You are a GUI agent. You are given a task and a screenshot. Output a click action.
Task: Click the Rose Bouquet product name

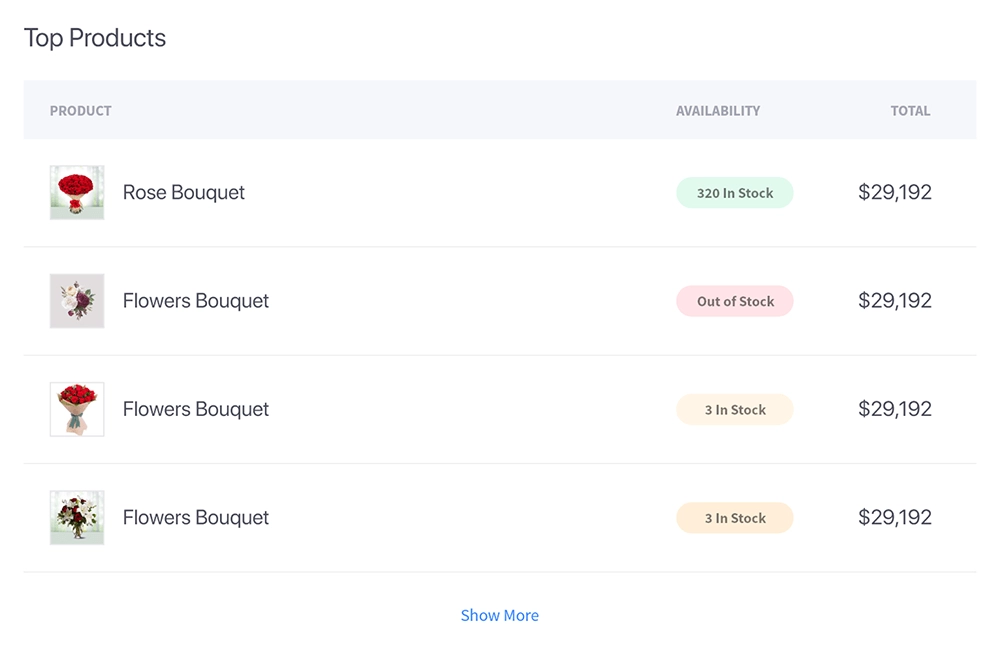[x=184, y=192]
